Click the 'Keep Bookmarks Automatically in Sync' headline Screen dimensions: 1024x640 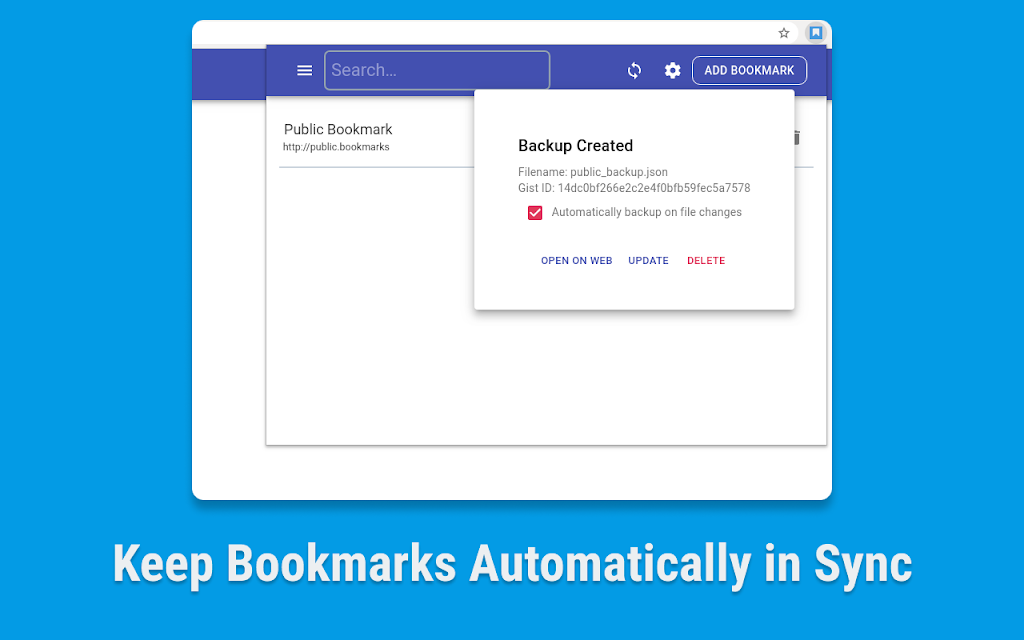tap(512, 565)
